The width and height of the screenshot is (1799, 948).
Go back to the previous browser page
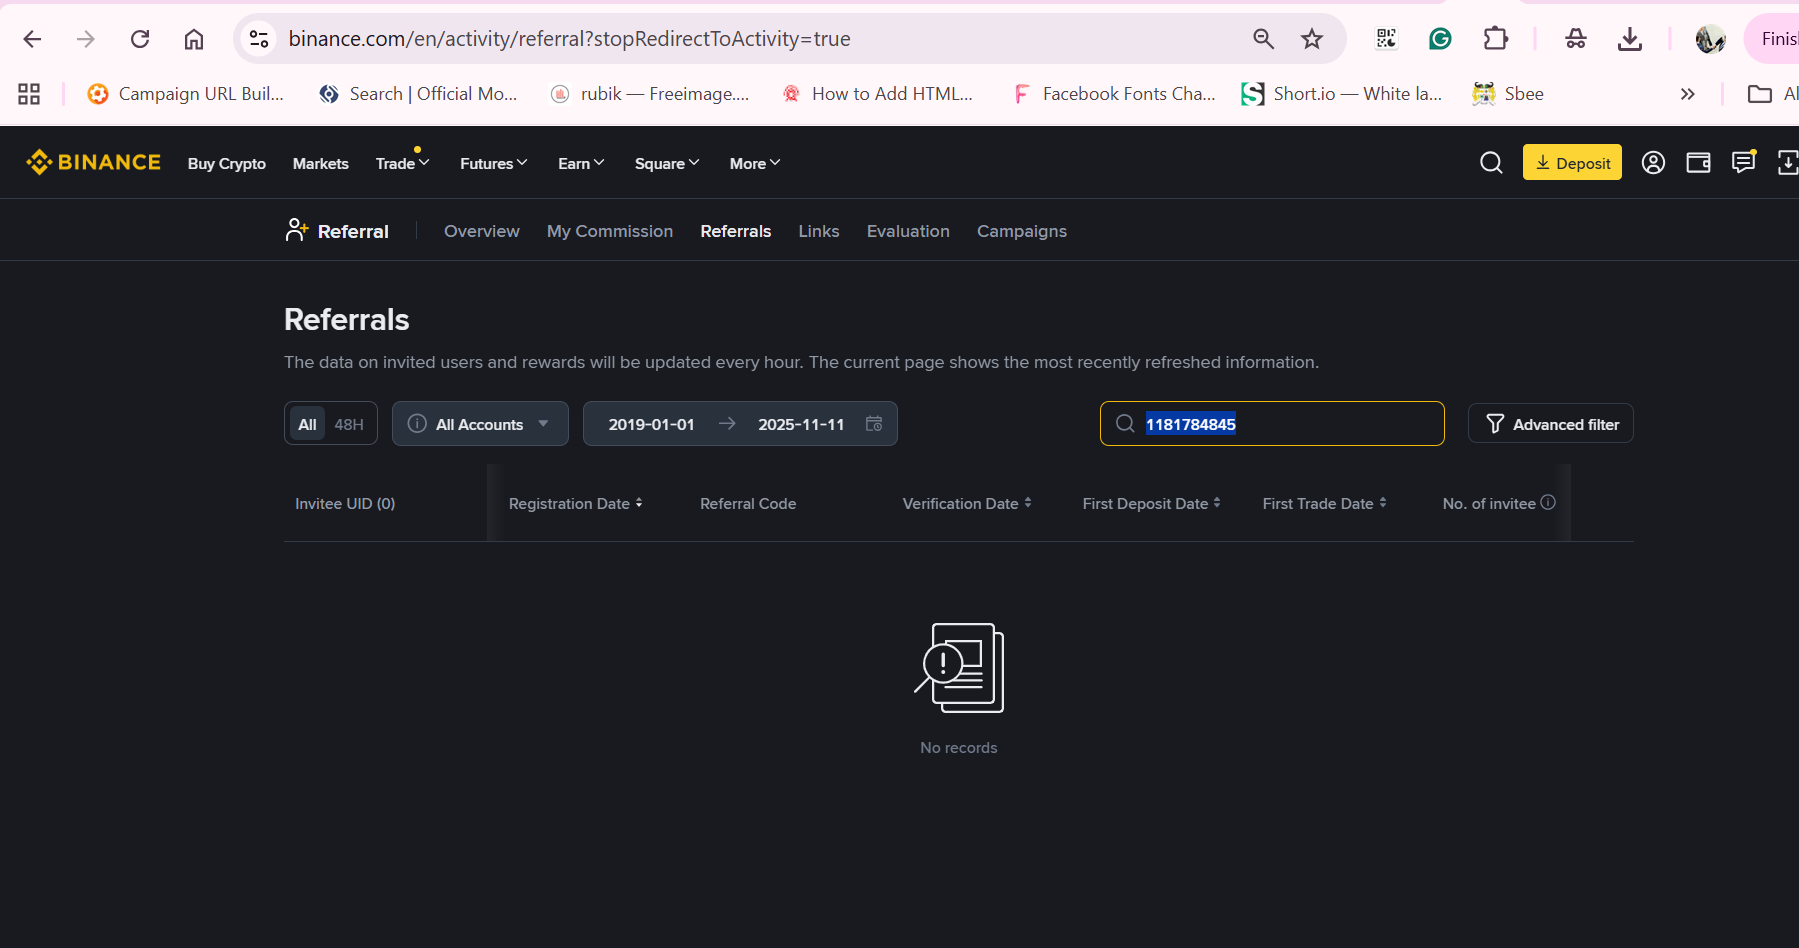coord(32,39)
